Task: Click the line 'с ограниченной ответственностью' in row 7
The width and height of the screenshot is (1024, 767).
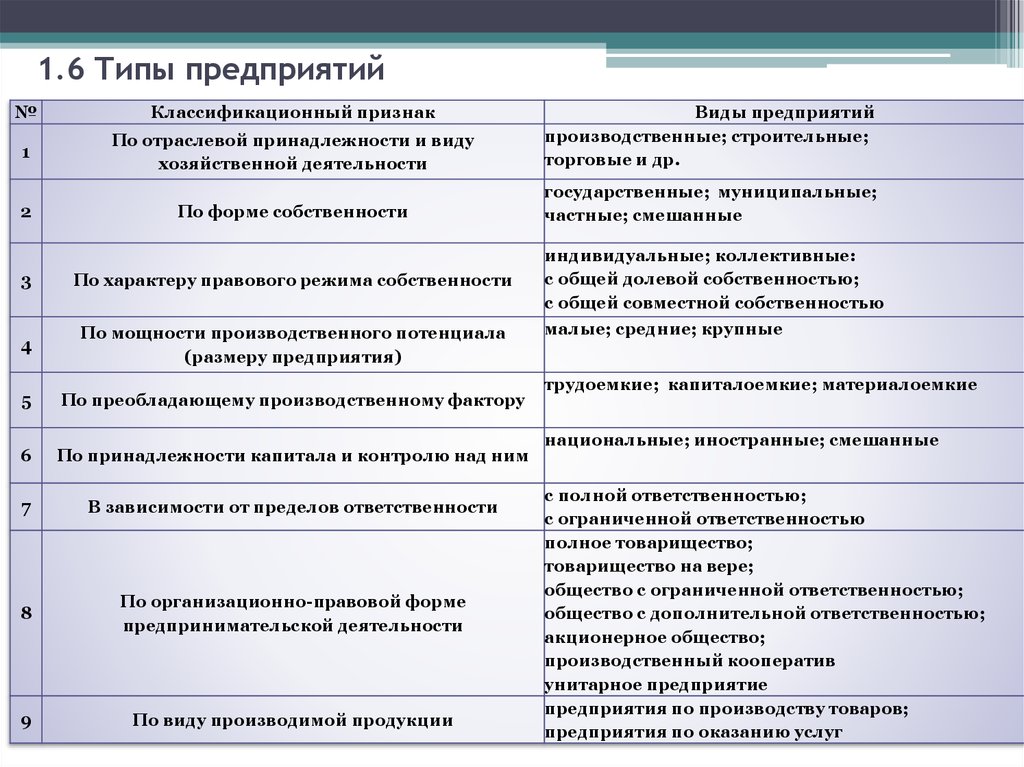Action: [x=704, y=519]
